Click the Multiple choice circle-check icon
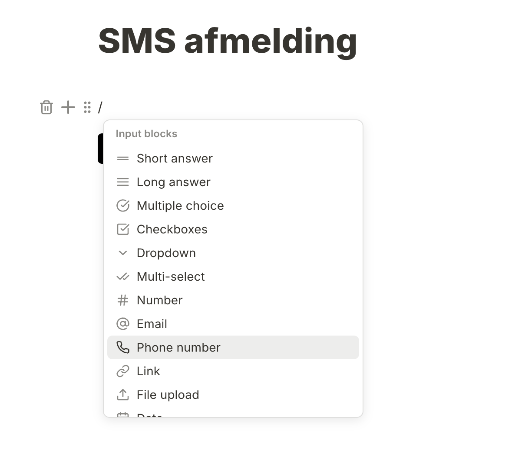Viewport: 526px width, 457px height. tap(123, 206)
